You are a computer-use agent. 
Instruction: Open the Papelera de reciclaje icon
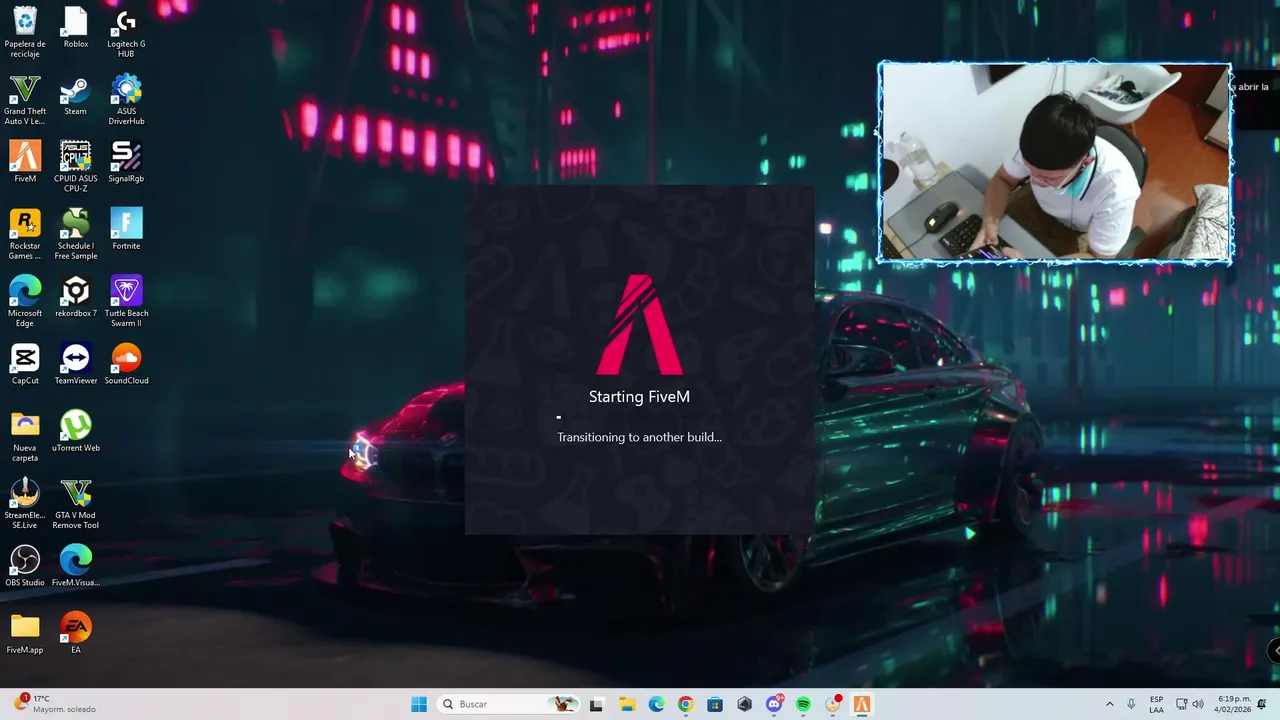coord(25,31)
